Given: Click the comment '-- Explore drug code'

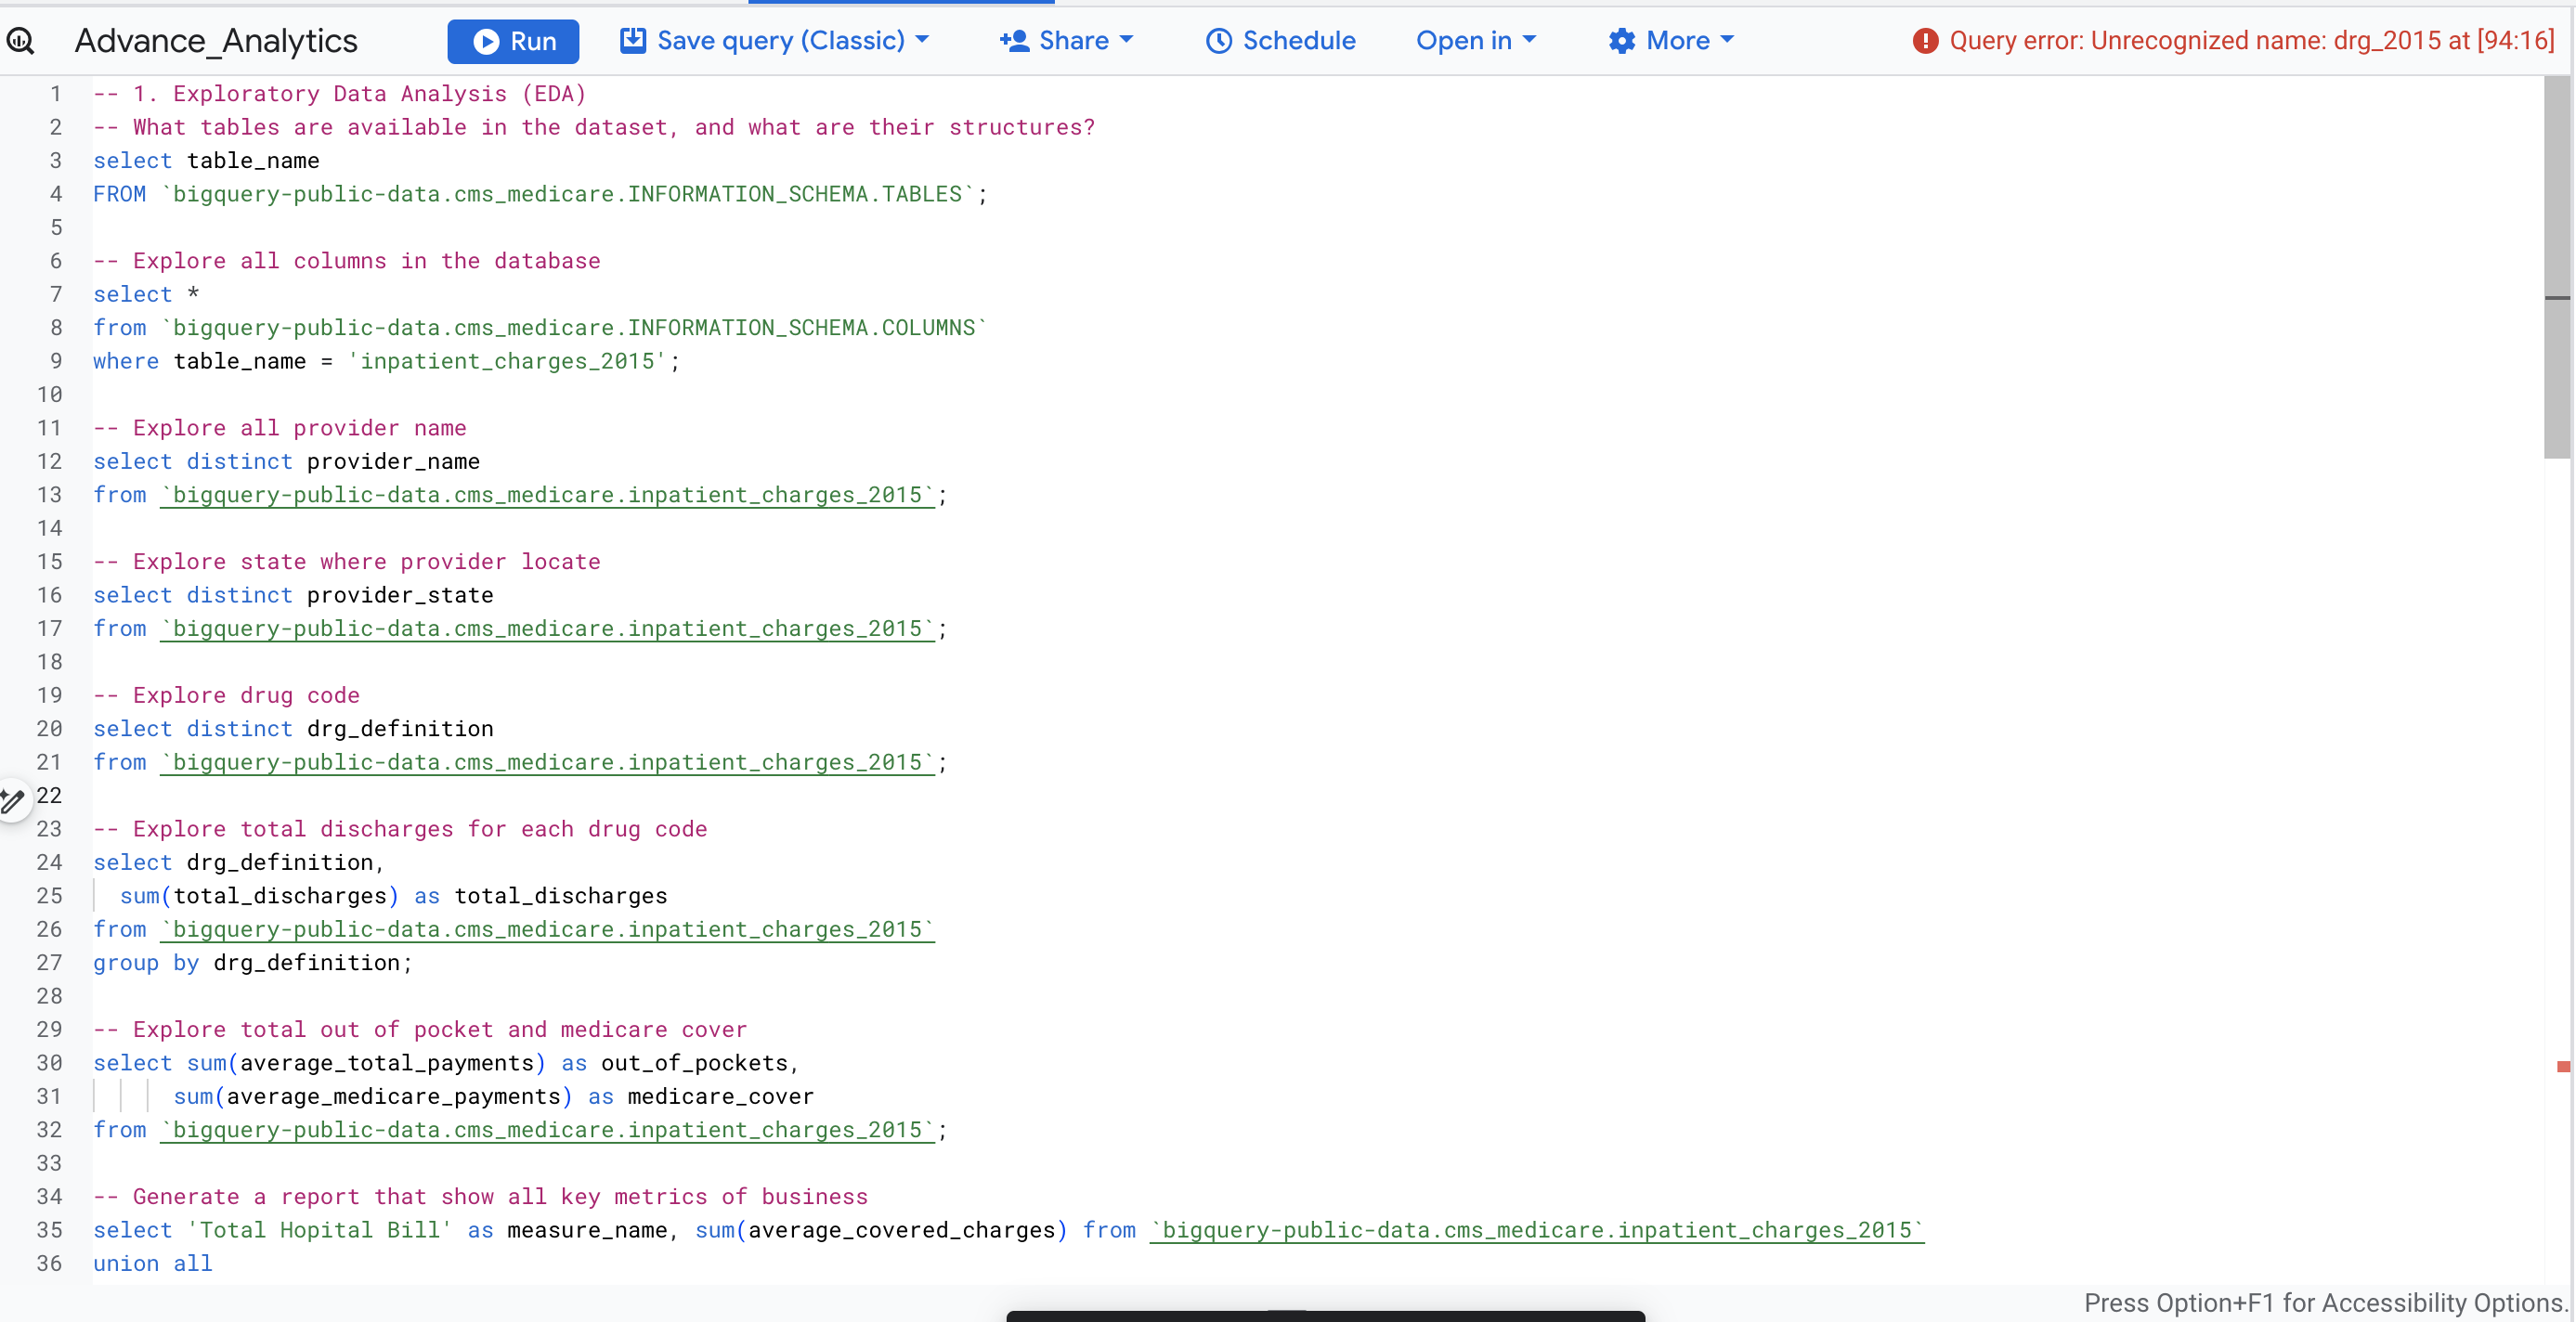Looking at the screenshot, I should pos(226,695).
